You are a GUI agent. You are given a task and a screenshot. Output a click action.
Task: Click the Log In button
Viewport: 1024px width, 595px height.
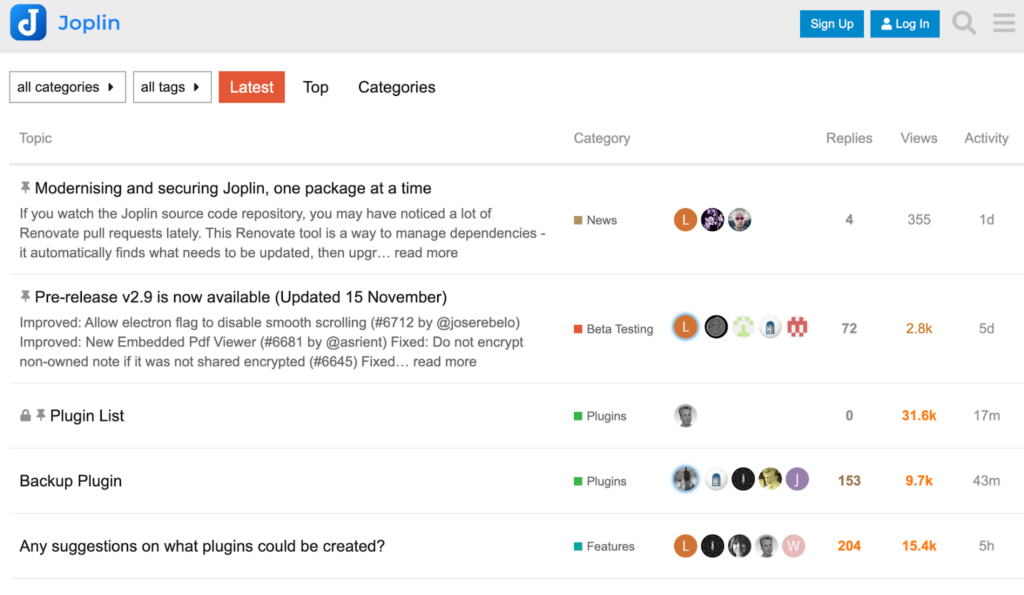pos(905,24)
